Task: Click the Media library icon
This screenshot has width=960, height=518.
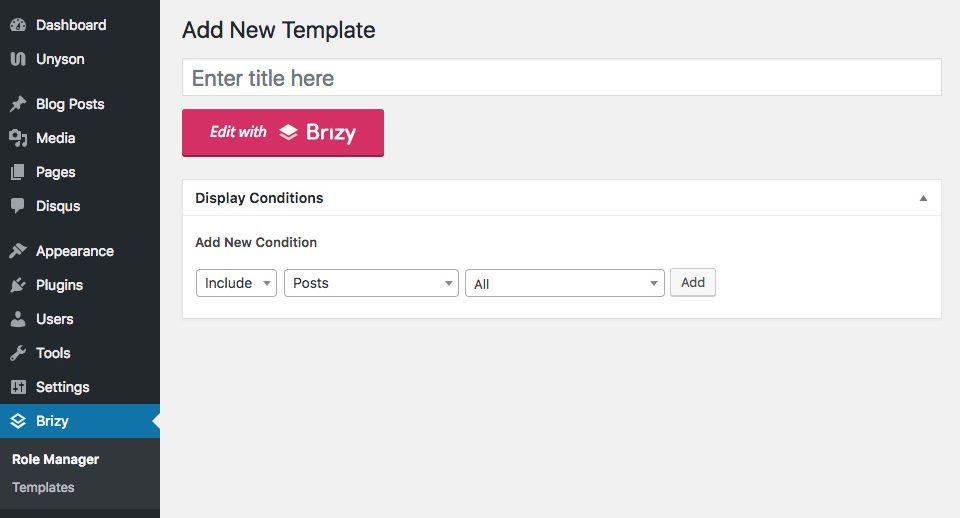Action: pos(18,138)
